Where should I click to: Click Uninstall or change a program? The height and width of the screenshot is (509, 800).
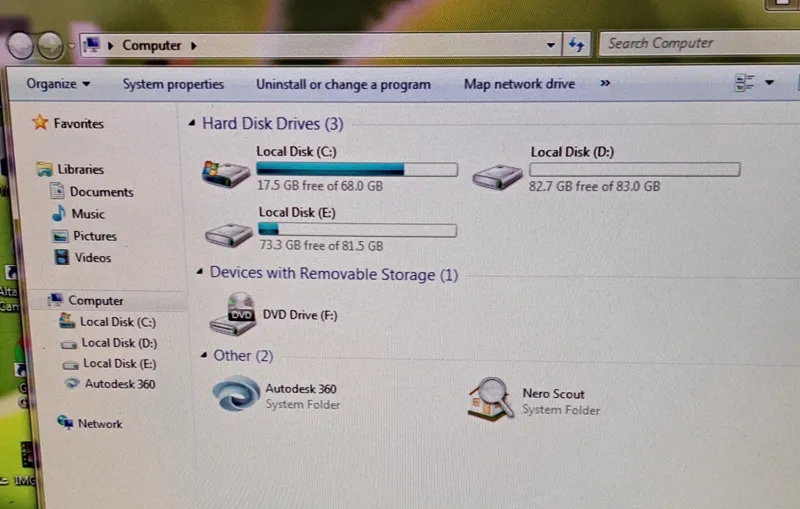(x=343, y=84)
